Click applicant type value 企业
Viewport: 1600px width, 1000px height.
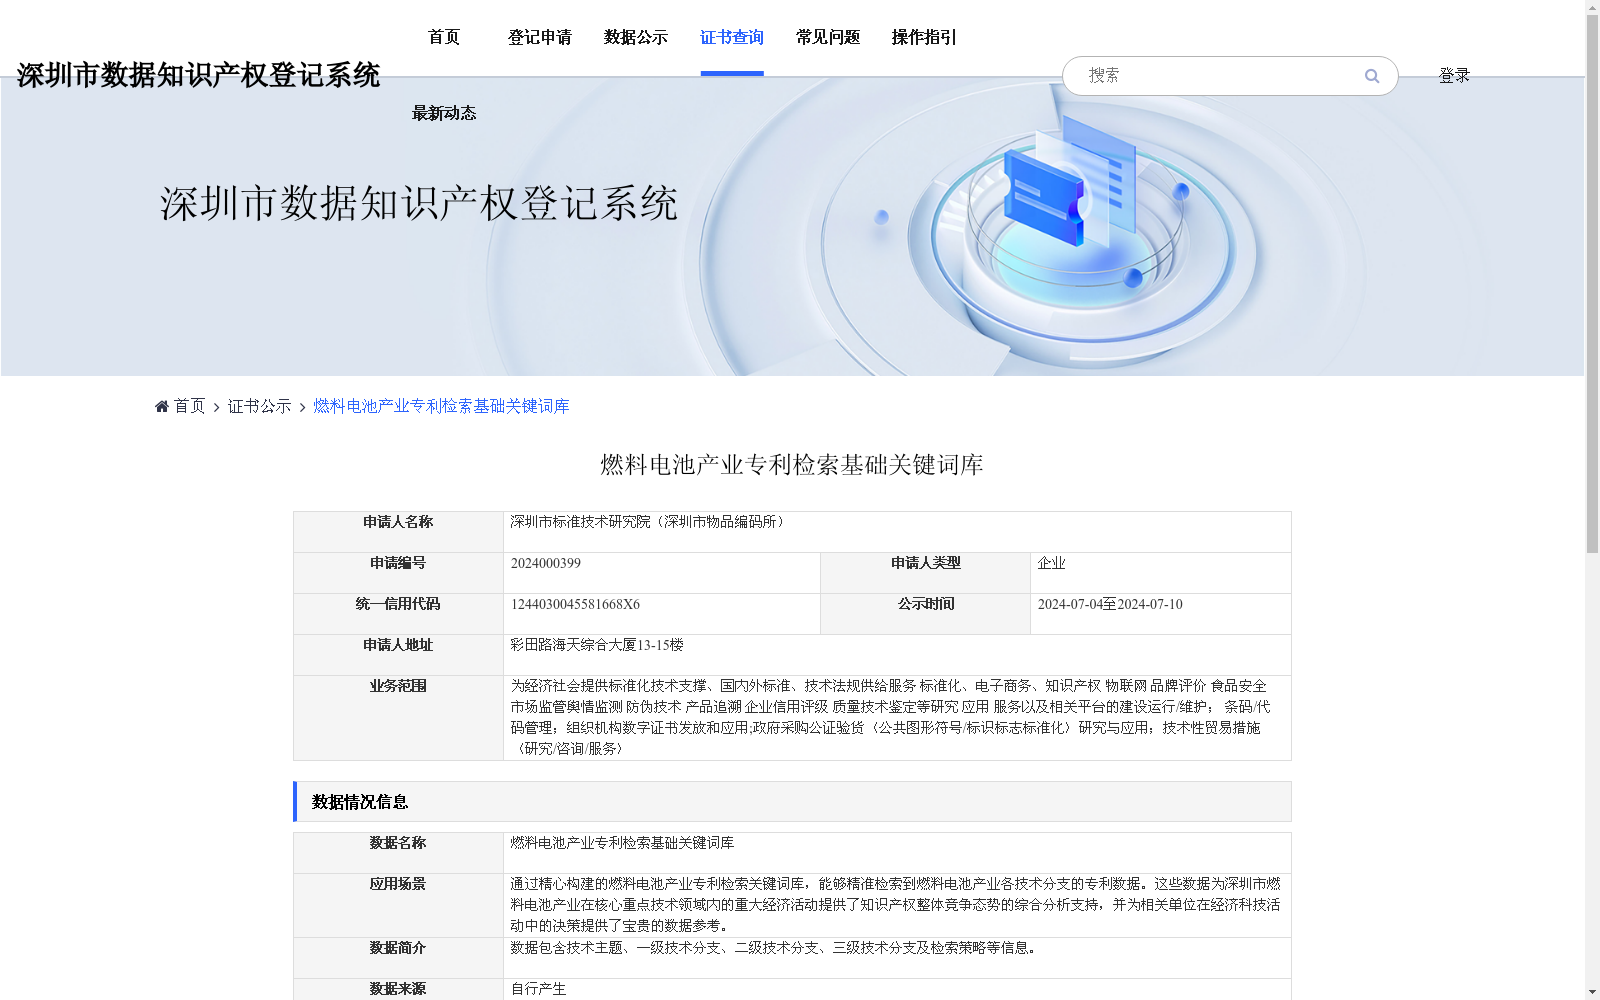click(1051, 563)
